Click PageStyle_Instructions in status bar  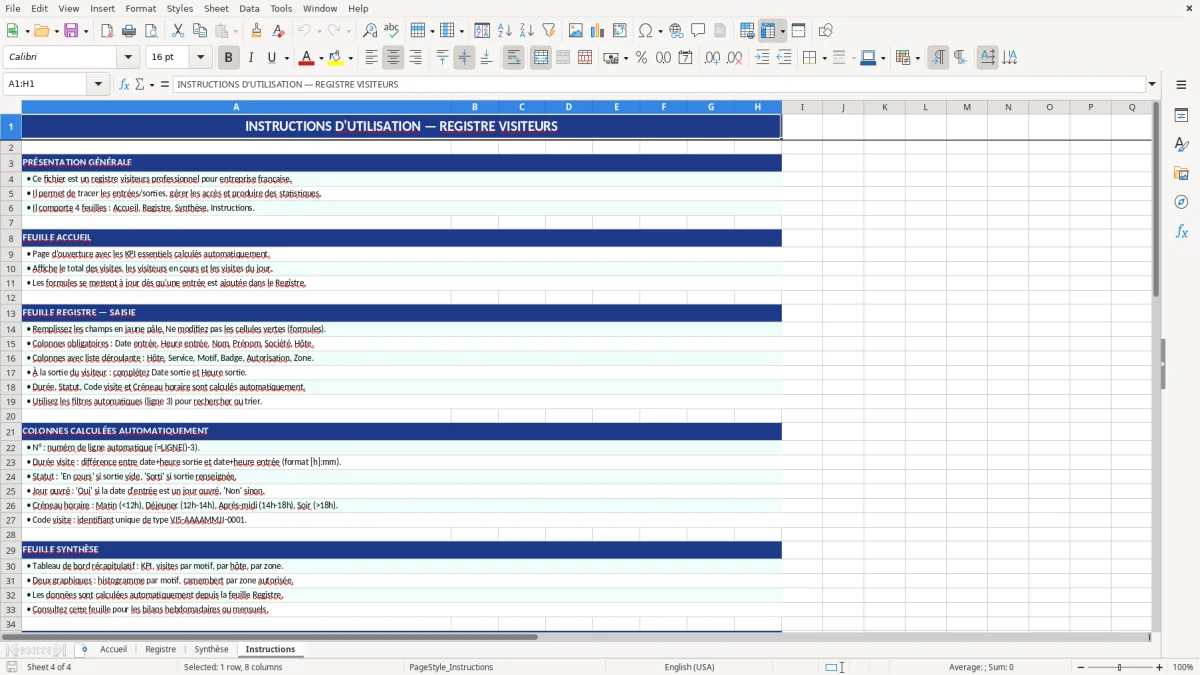(x=451, y=667)
